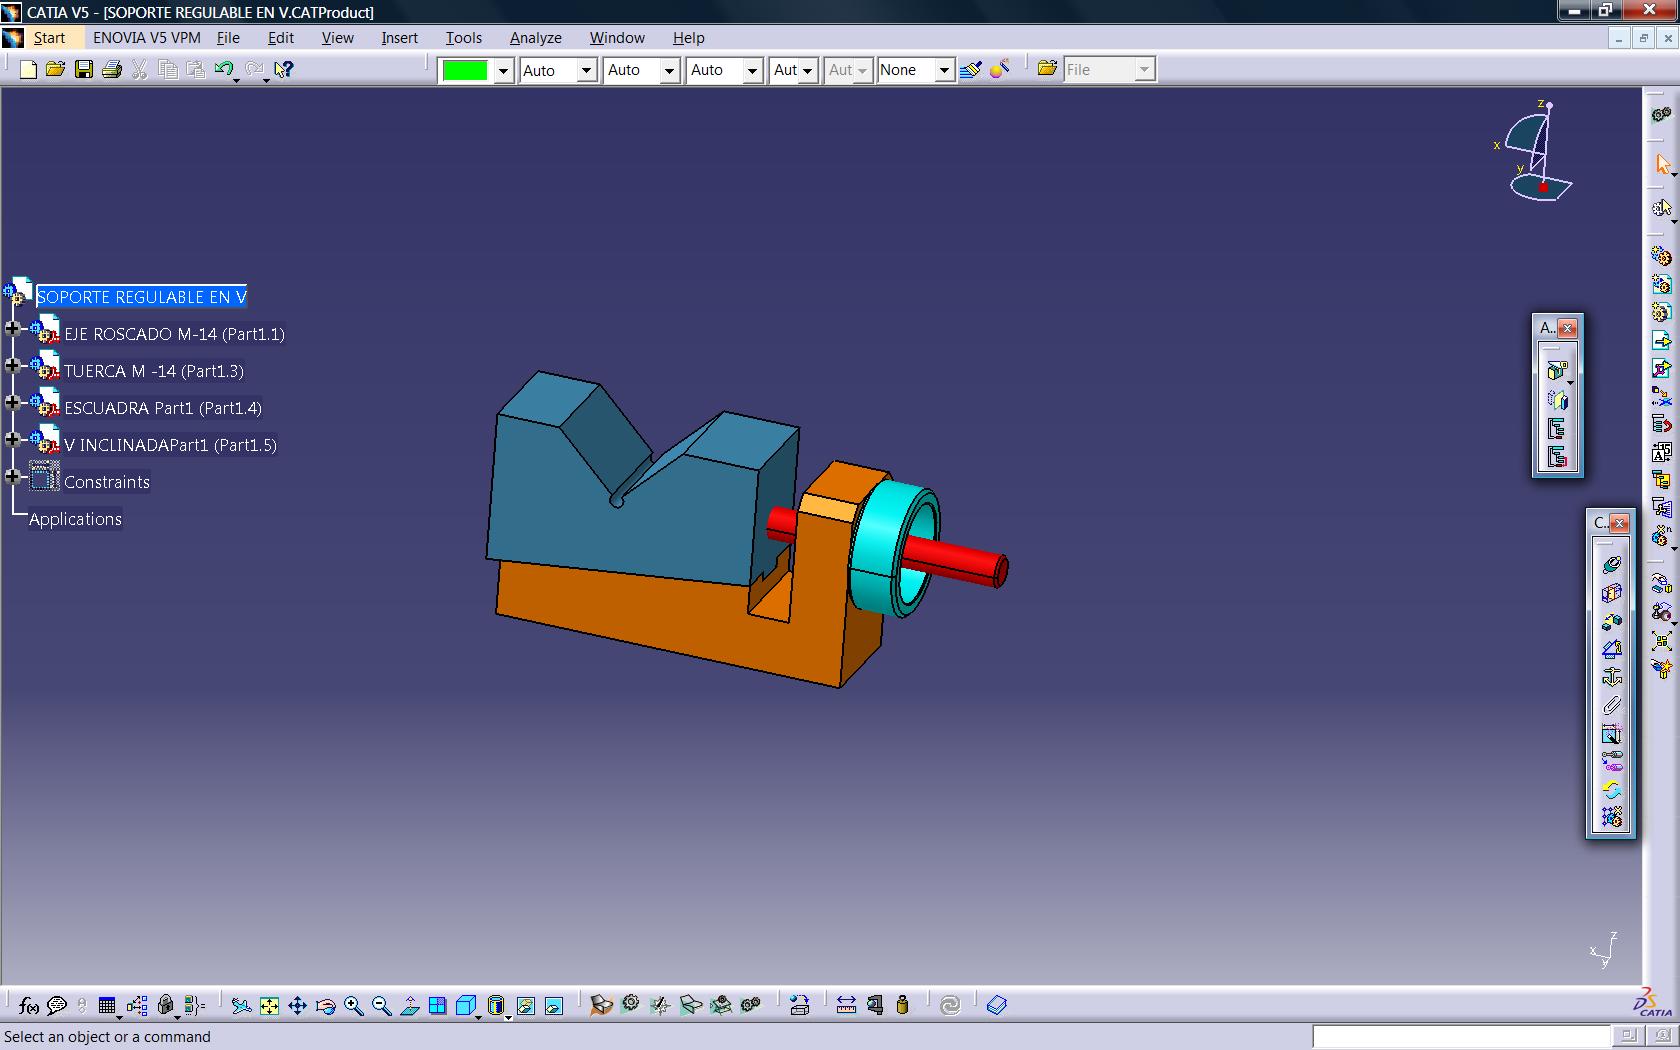Click the Isometric View cube icon
This screenshot has width=1680, height=1050.
[x=466, y=1005]
